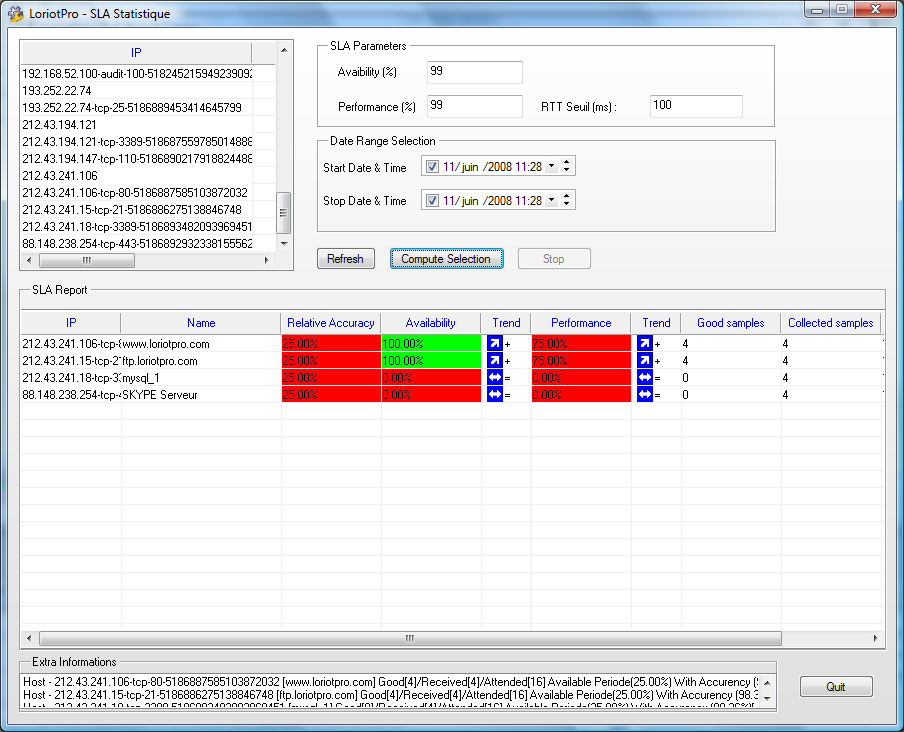Click the upward trend icon for www.loriotpro.com availability
The width and height of the screenshot is (904, 732).
point(494,343)
